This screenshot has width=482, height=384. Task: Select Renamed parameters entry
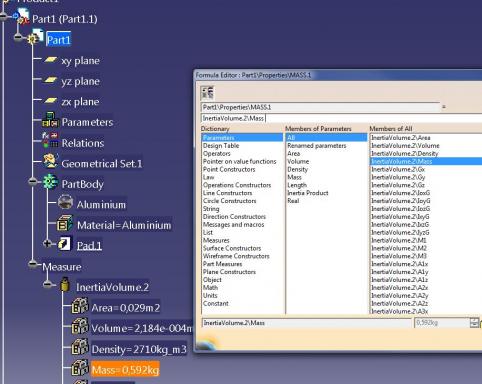pos(317,146)
